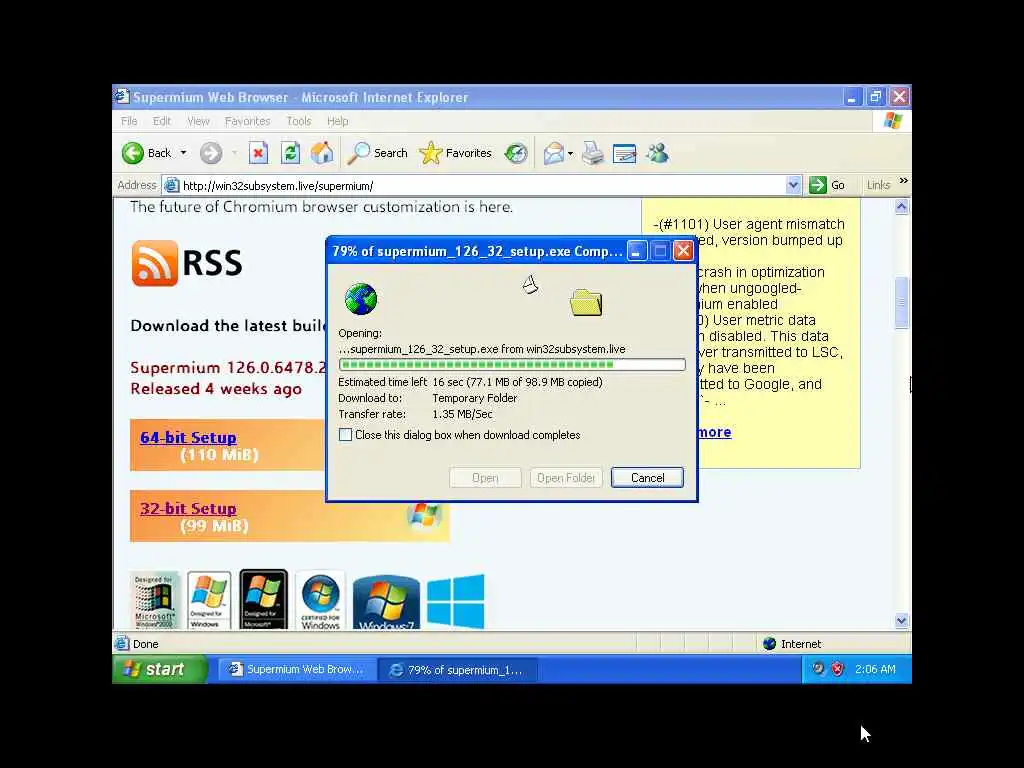
Task: Click the address bar URL field
Action: [x=481, y=185]
